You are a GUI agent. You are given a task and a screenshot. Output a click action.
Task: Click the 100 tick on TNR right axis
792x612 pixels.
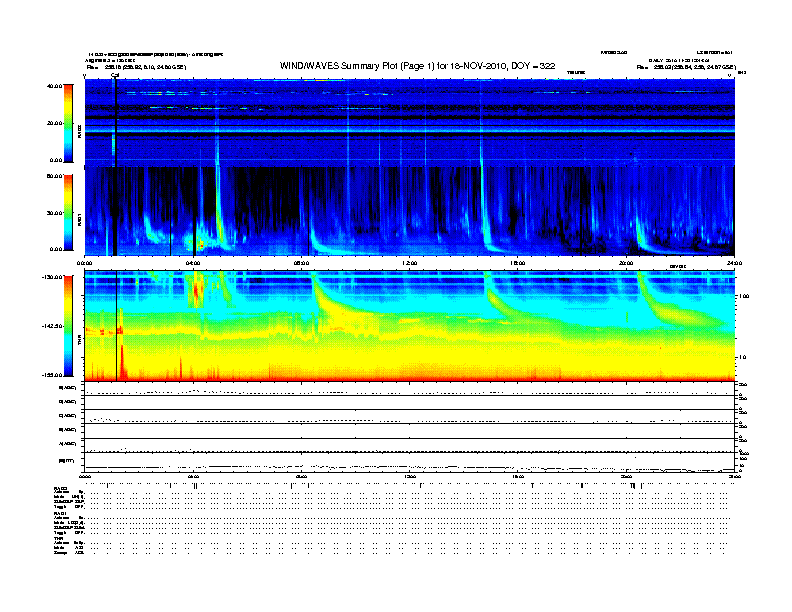744,296
